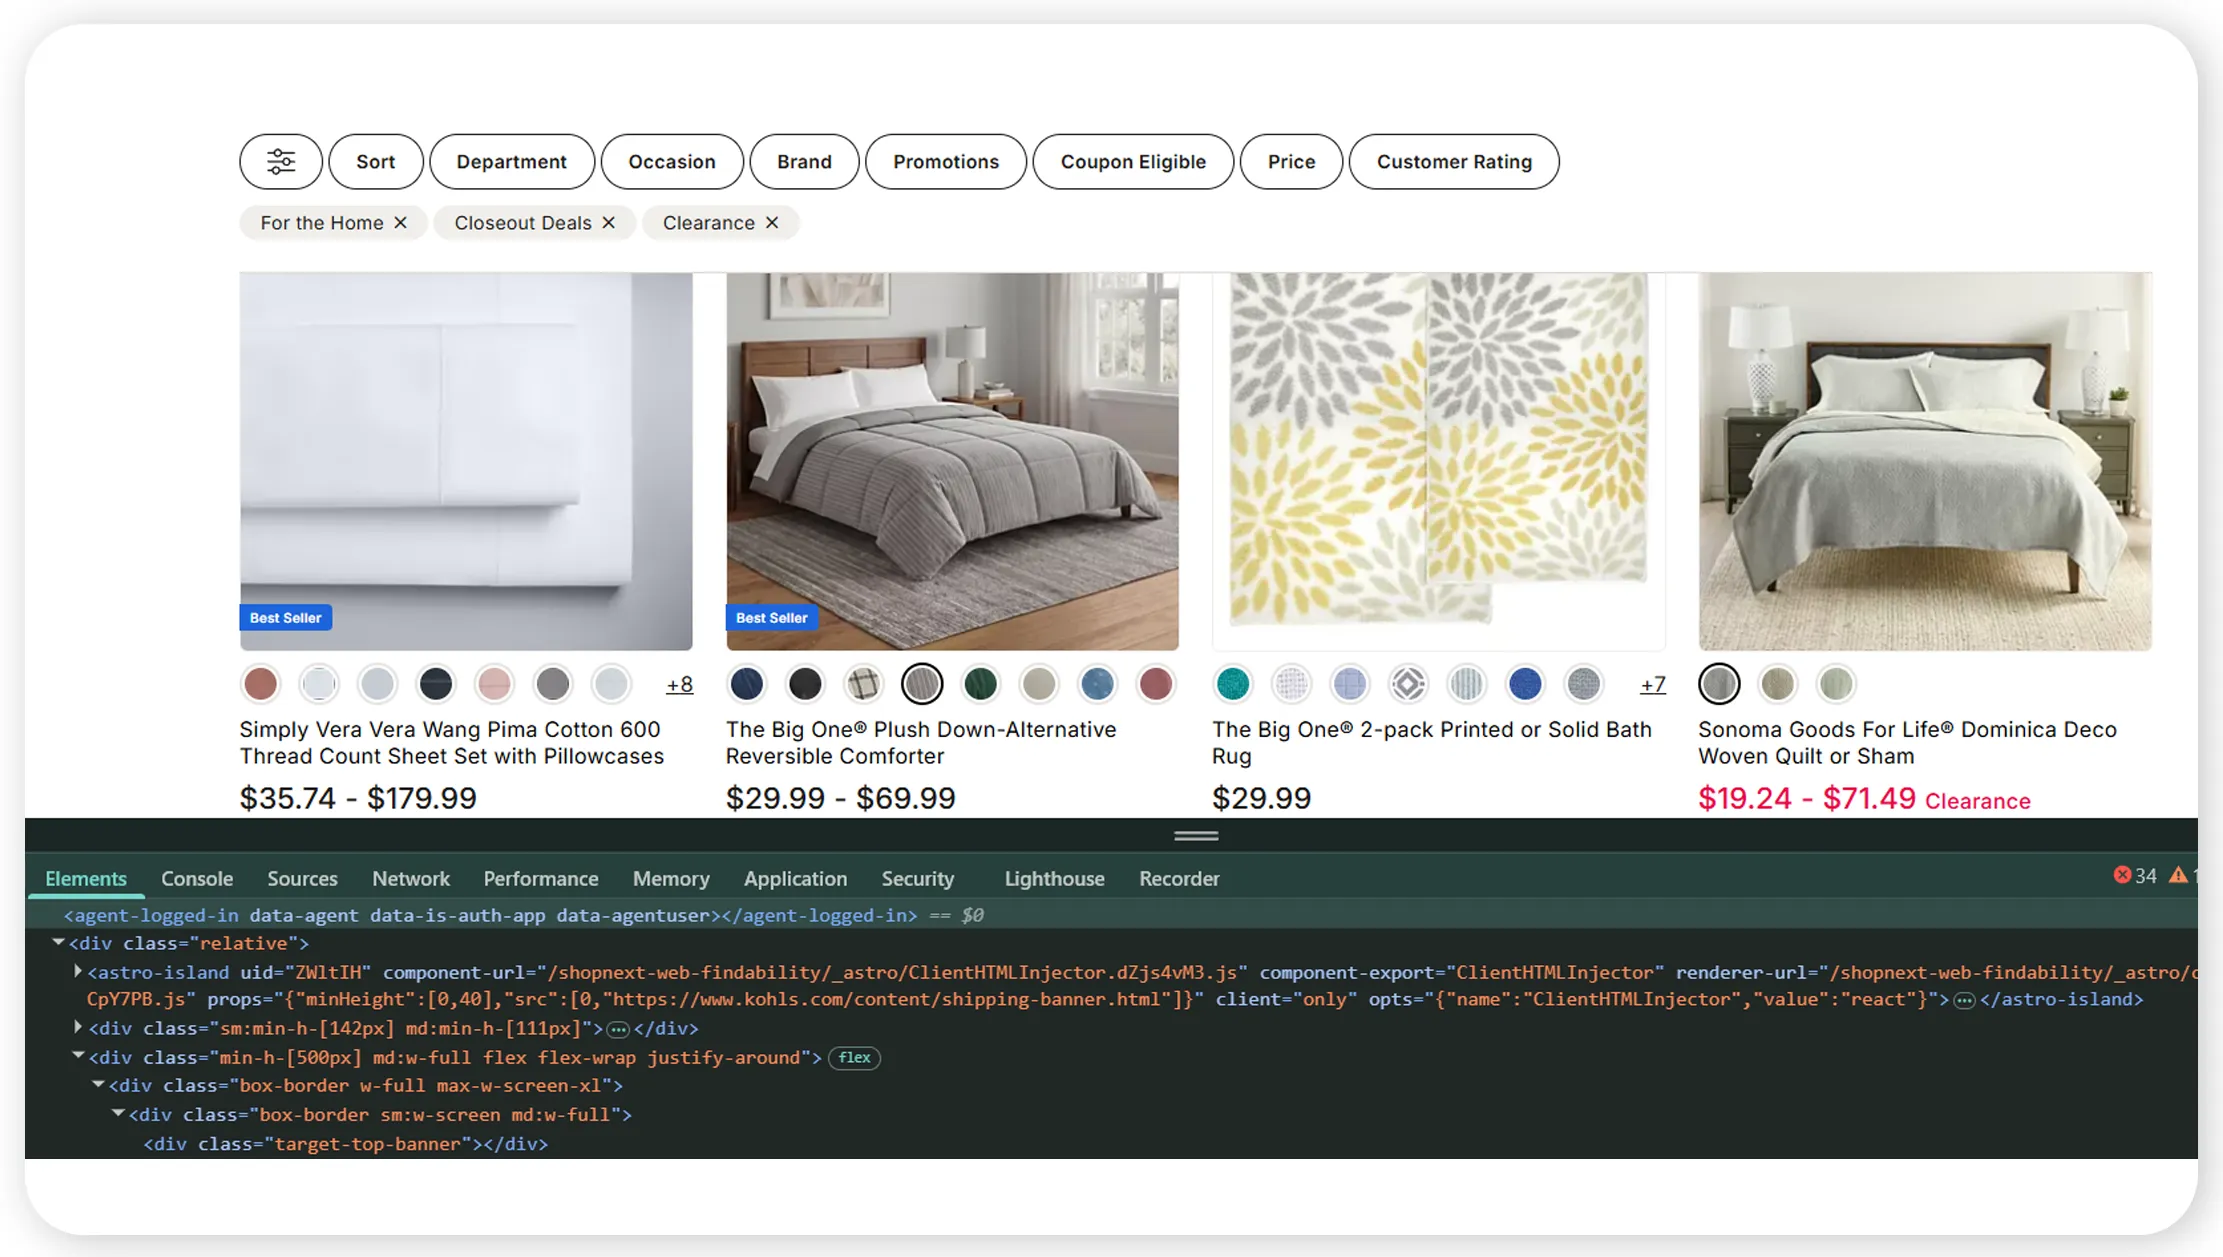Viewport: 2223px width, 1257px height.
Task: Open the all-filters sliders icon button
Action: [281, 161]
